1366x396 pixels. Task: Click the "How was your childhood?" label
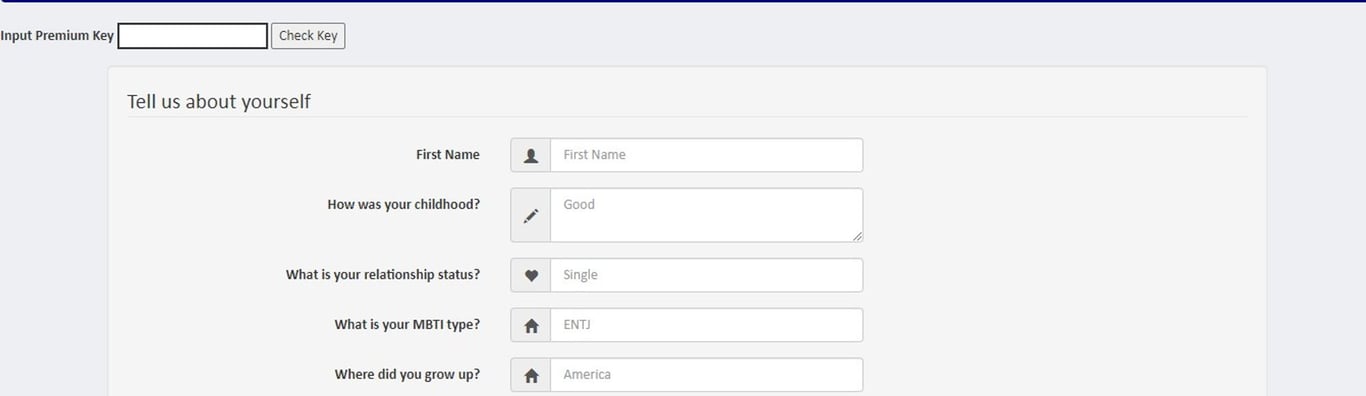pos(404,204)
